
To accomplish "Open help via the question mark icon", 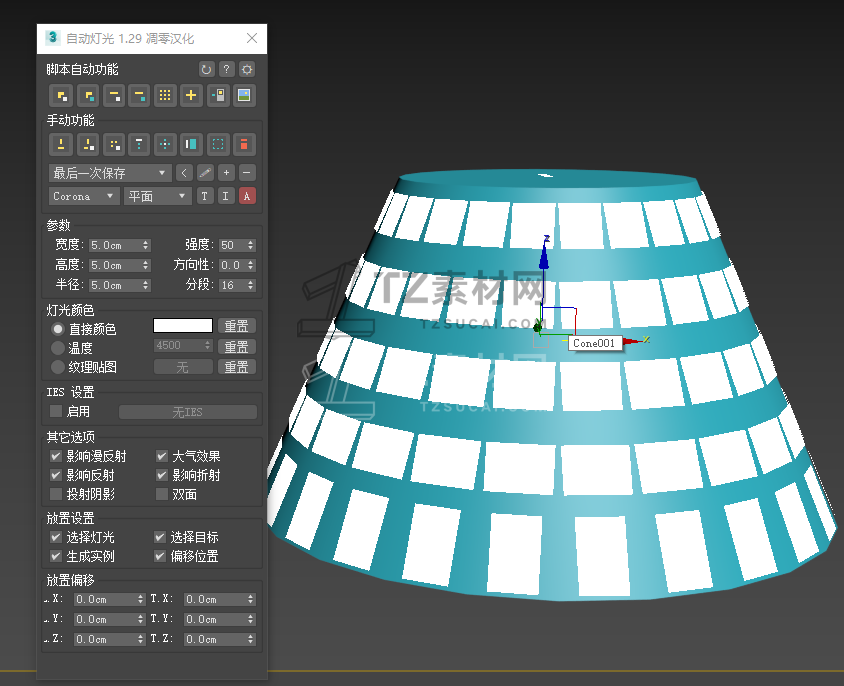I will (227, 70).
